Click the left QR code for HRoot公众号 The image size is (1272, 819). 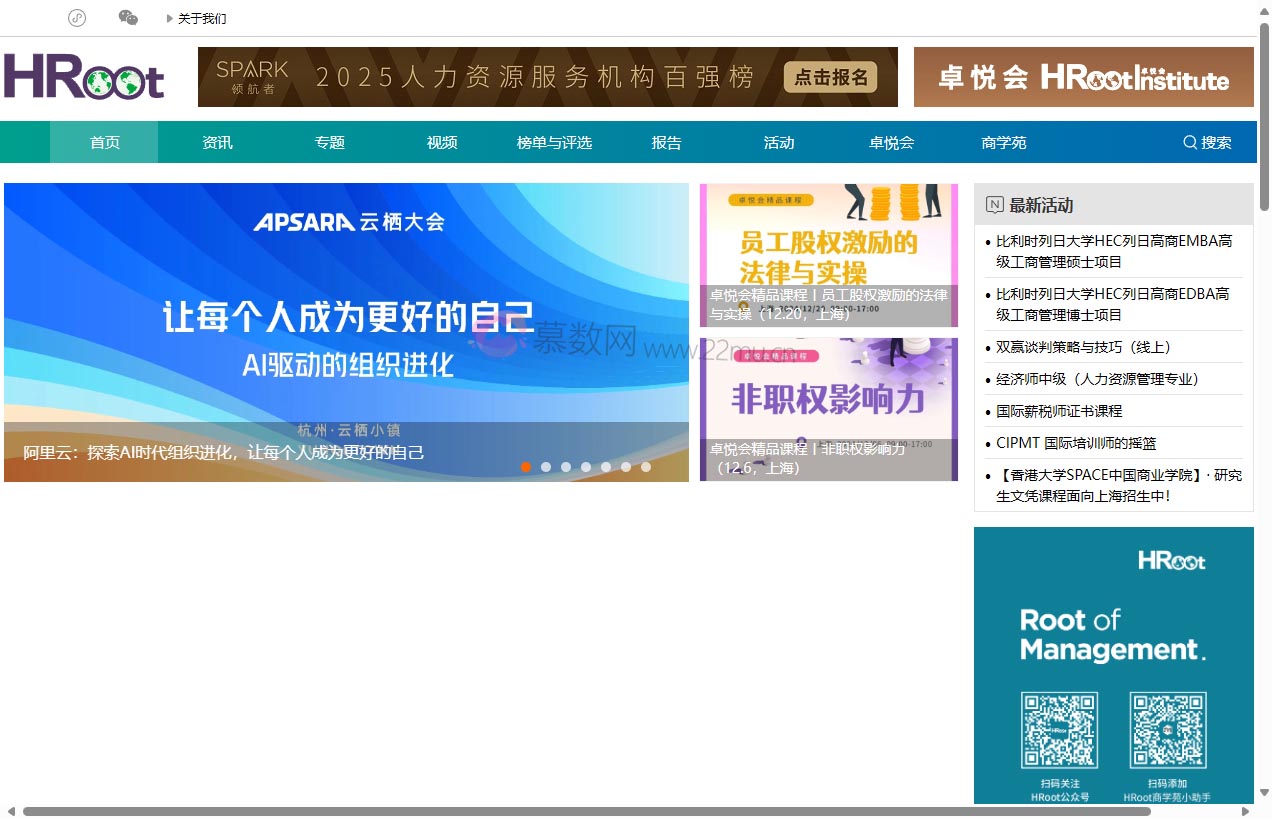[x=1059, y=731]
